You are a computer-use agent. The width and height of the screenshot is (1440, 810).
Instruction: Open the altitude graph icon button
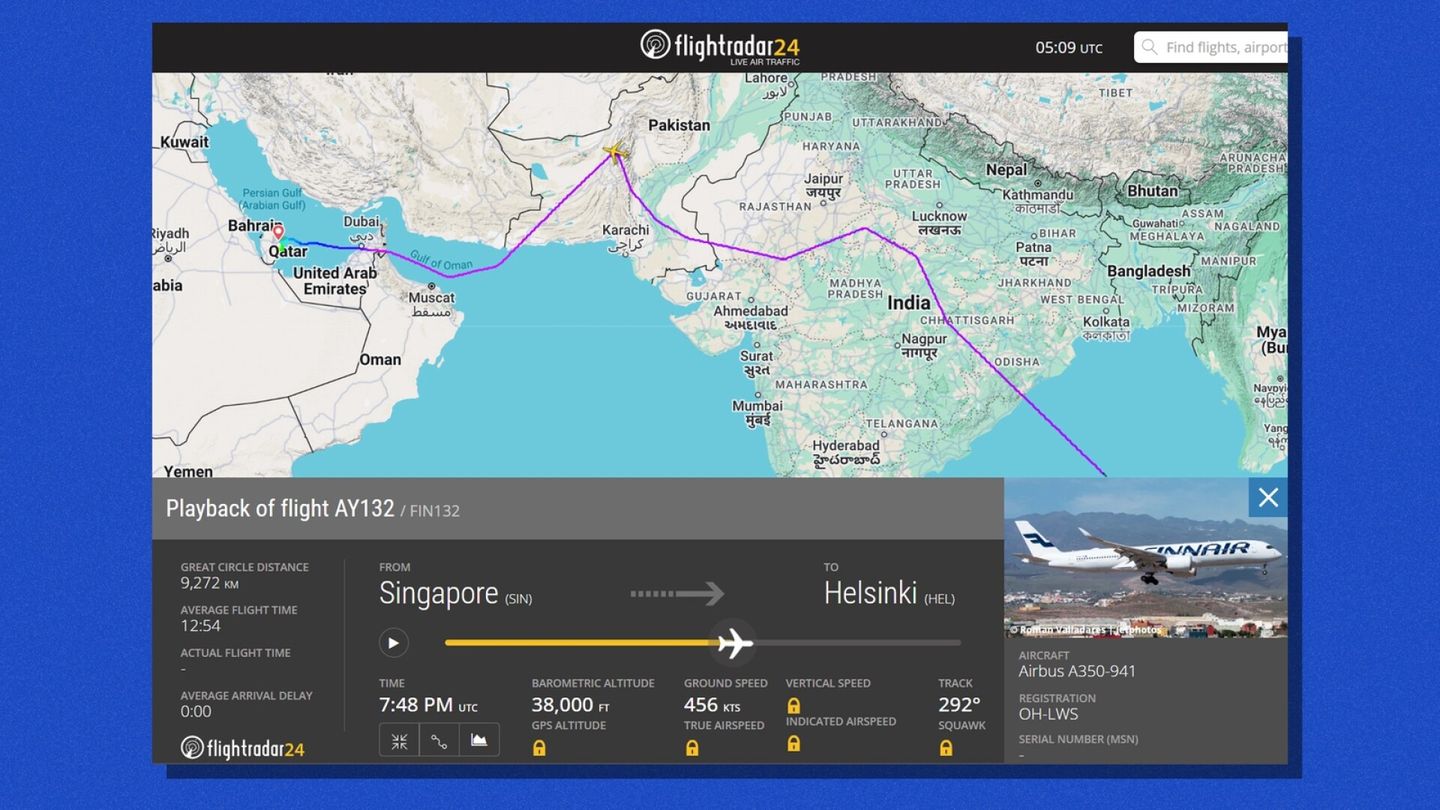(479, 741)
